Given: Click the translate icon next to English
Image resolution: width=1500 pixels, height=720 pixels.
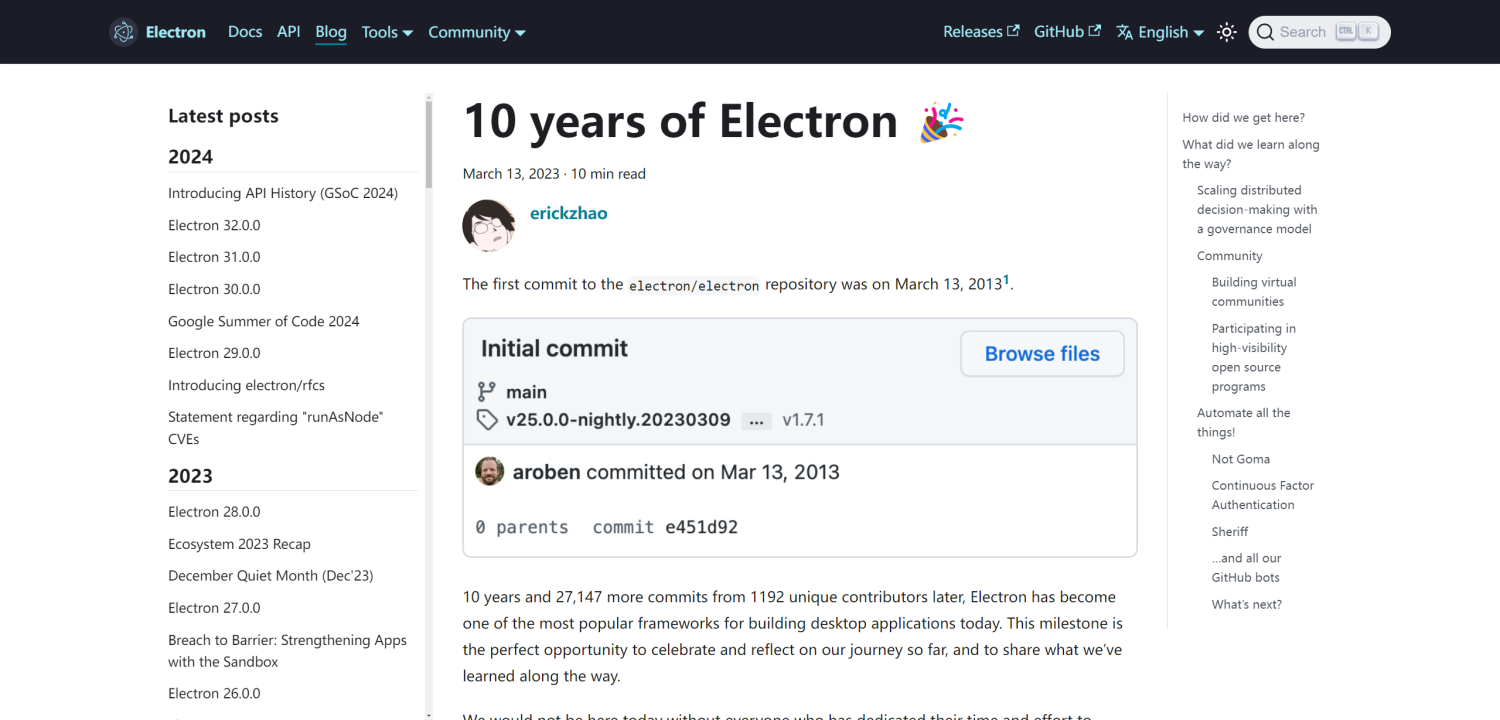Looking at the screenshot, I should click(x=1122, y=31).
